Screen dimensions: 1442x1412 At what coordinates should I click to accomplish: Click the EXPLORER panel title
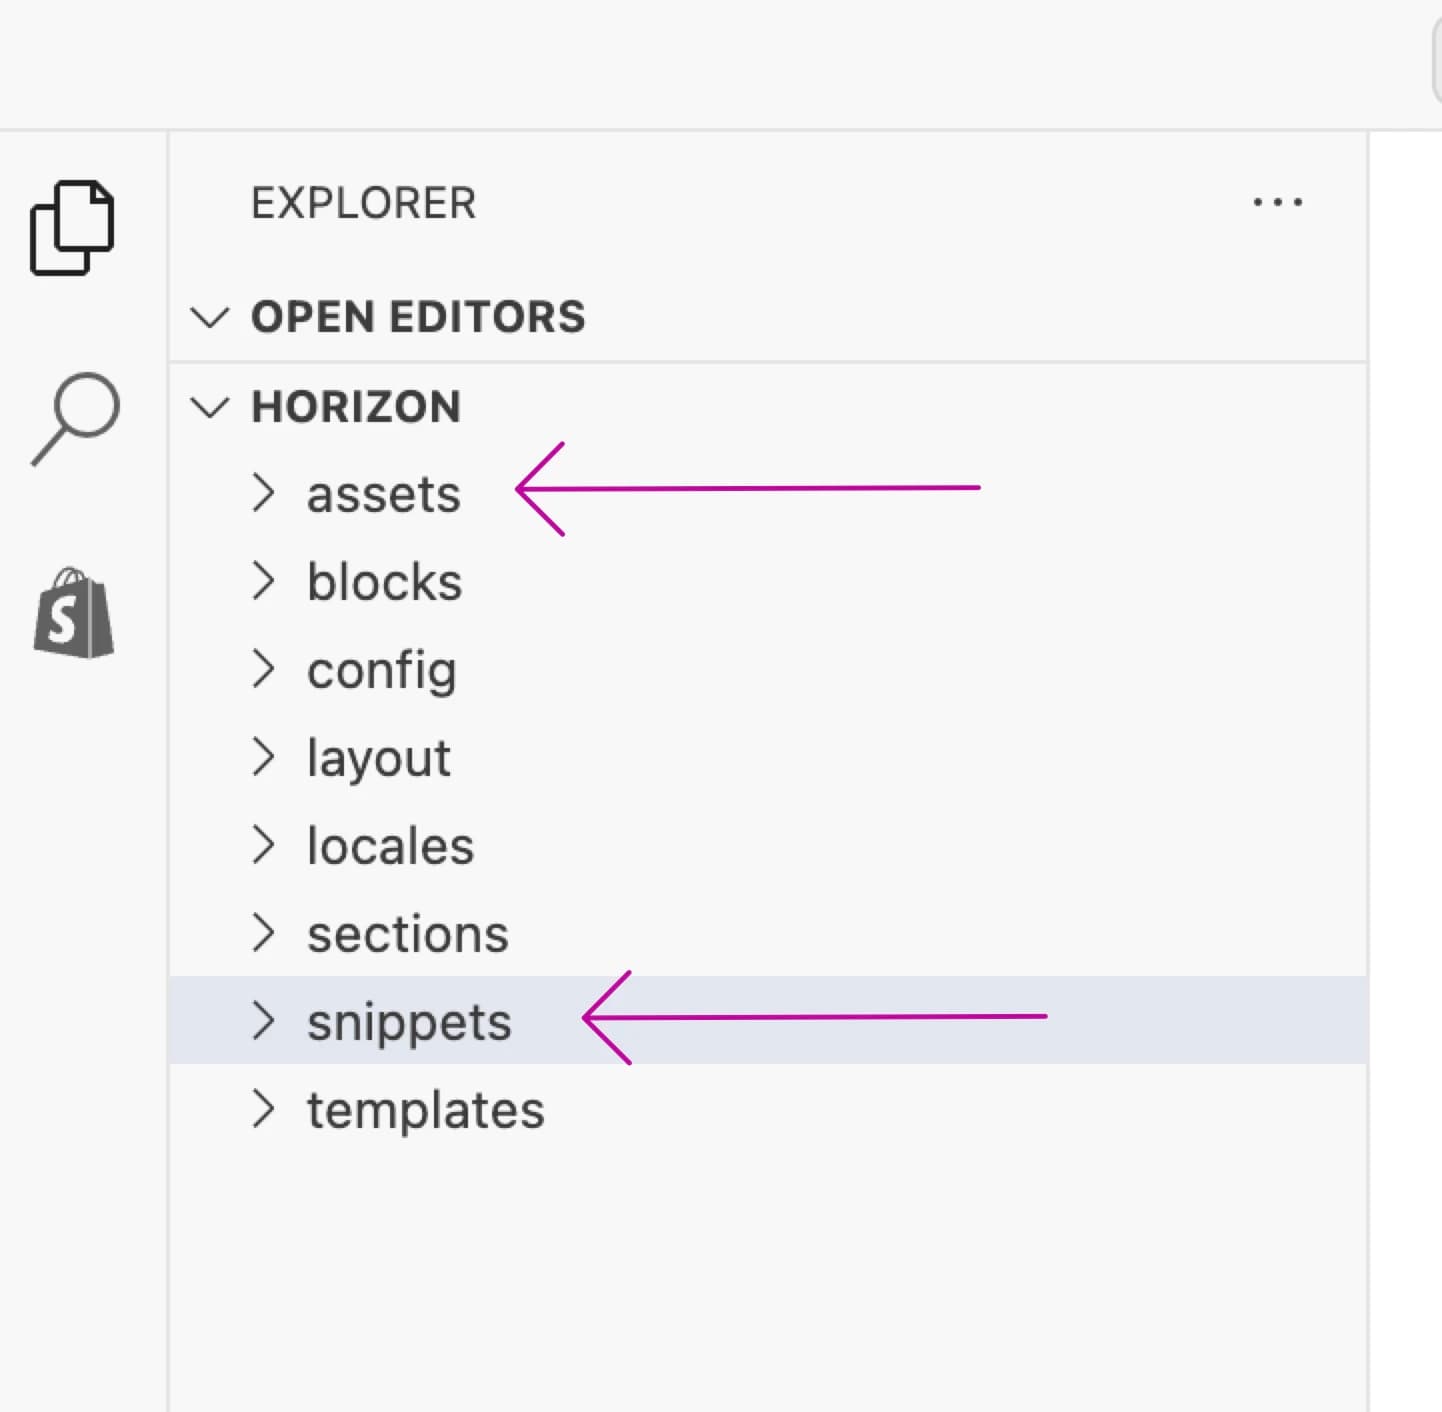(x=363, y=203)
